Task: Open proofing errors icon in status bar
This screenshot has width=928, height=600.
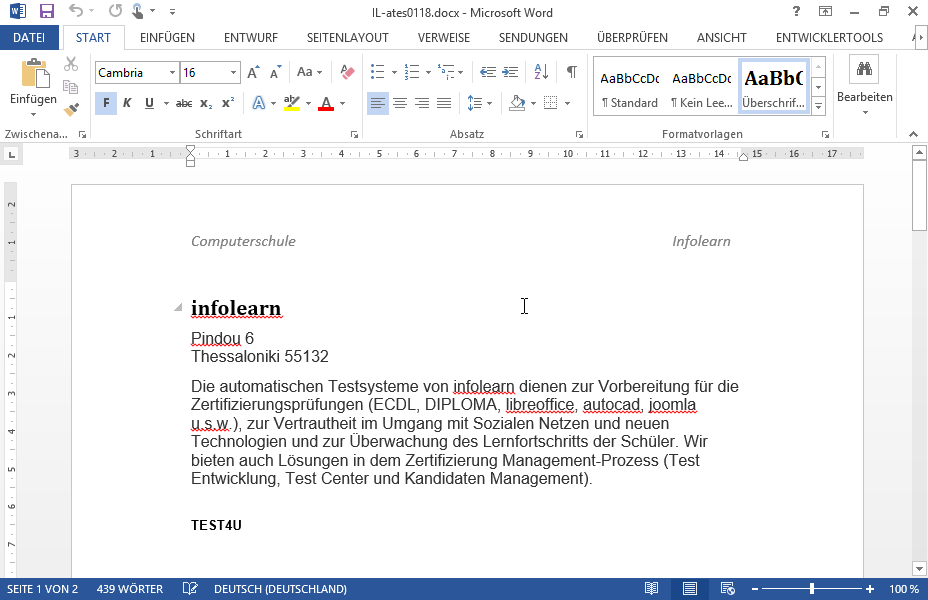Action: tap(190, 589)
